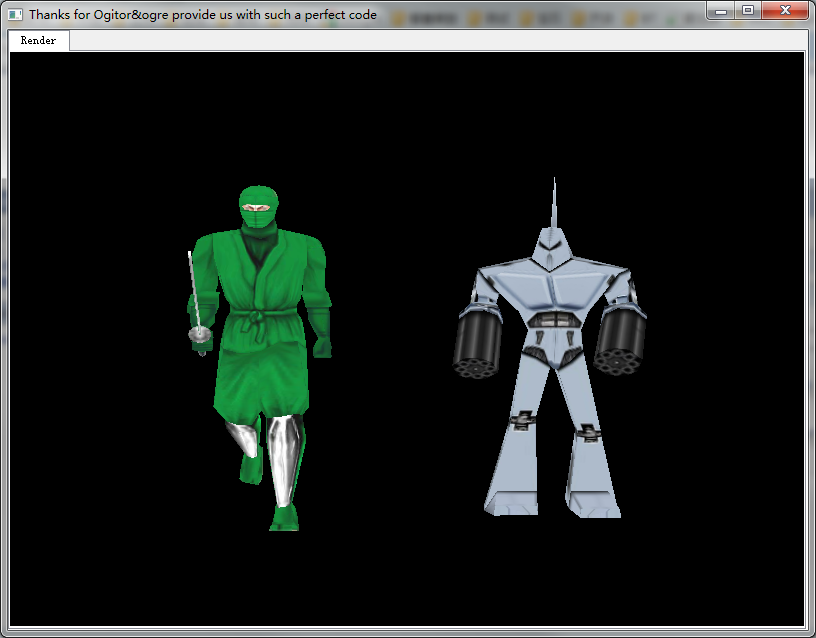This screenshot has width=816, height=638.
Task: Minimize the Ogitor render window
Action: click(x=721, y=10)
